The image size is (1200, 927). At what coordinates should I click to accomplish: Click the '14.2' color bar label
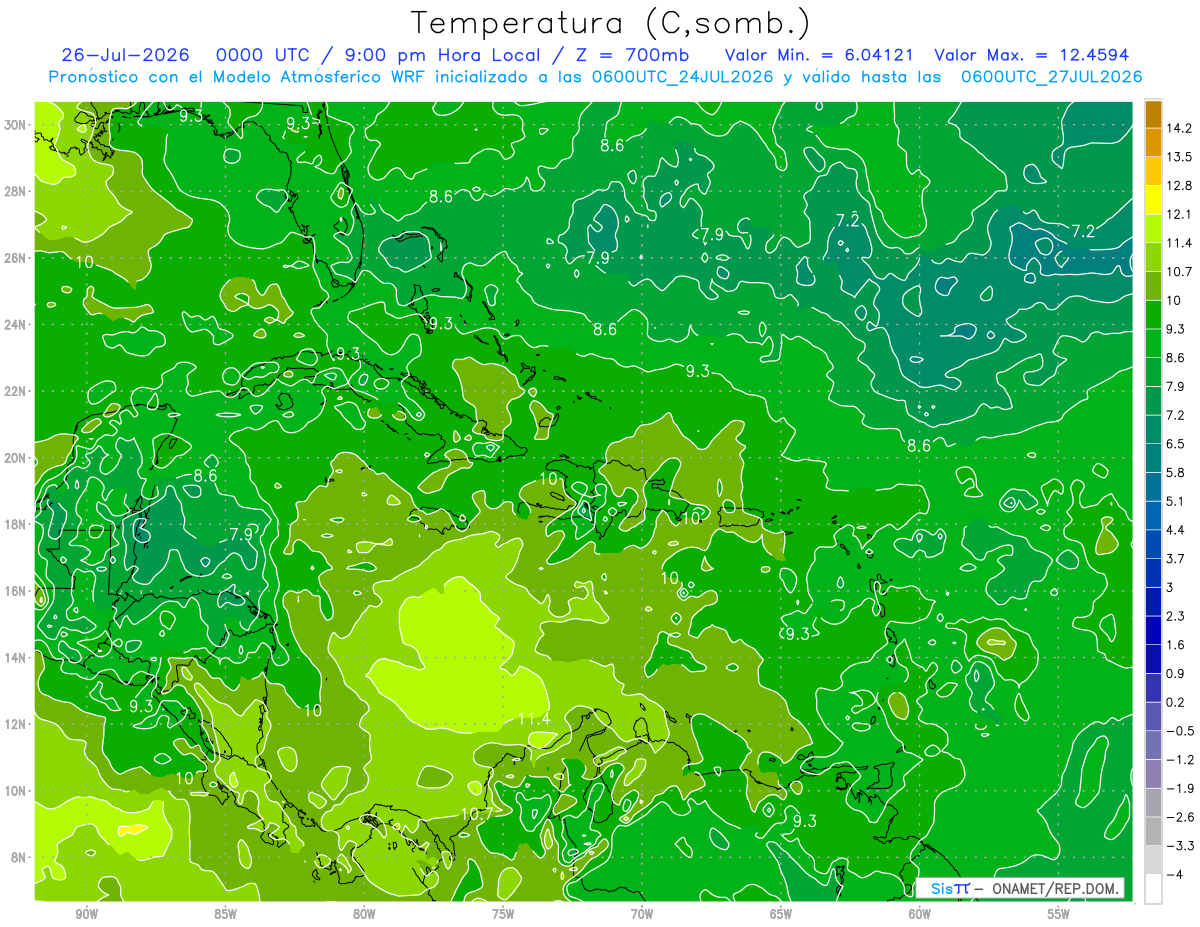1179,128
